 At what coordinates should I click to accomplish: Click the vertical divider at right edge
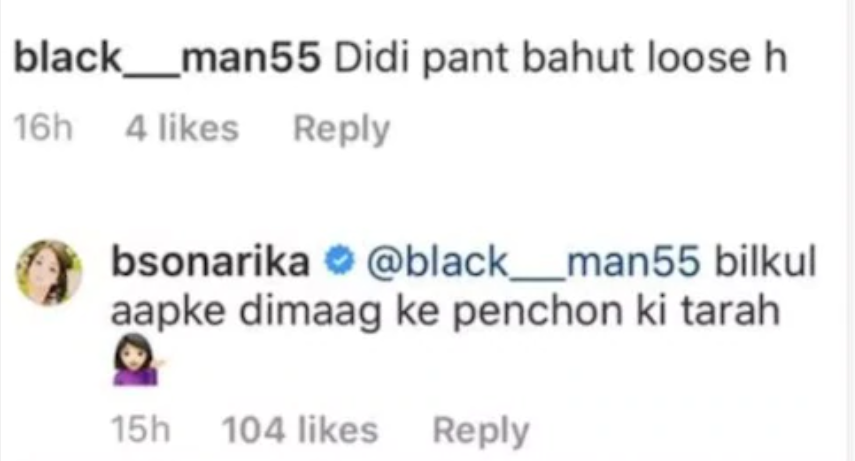[x=850, y=230]
